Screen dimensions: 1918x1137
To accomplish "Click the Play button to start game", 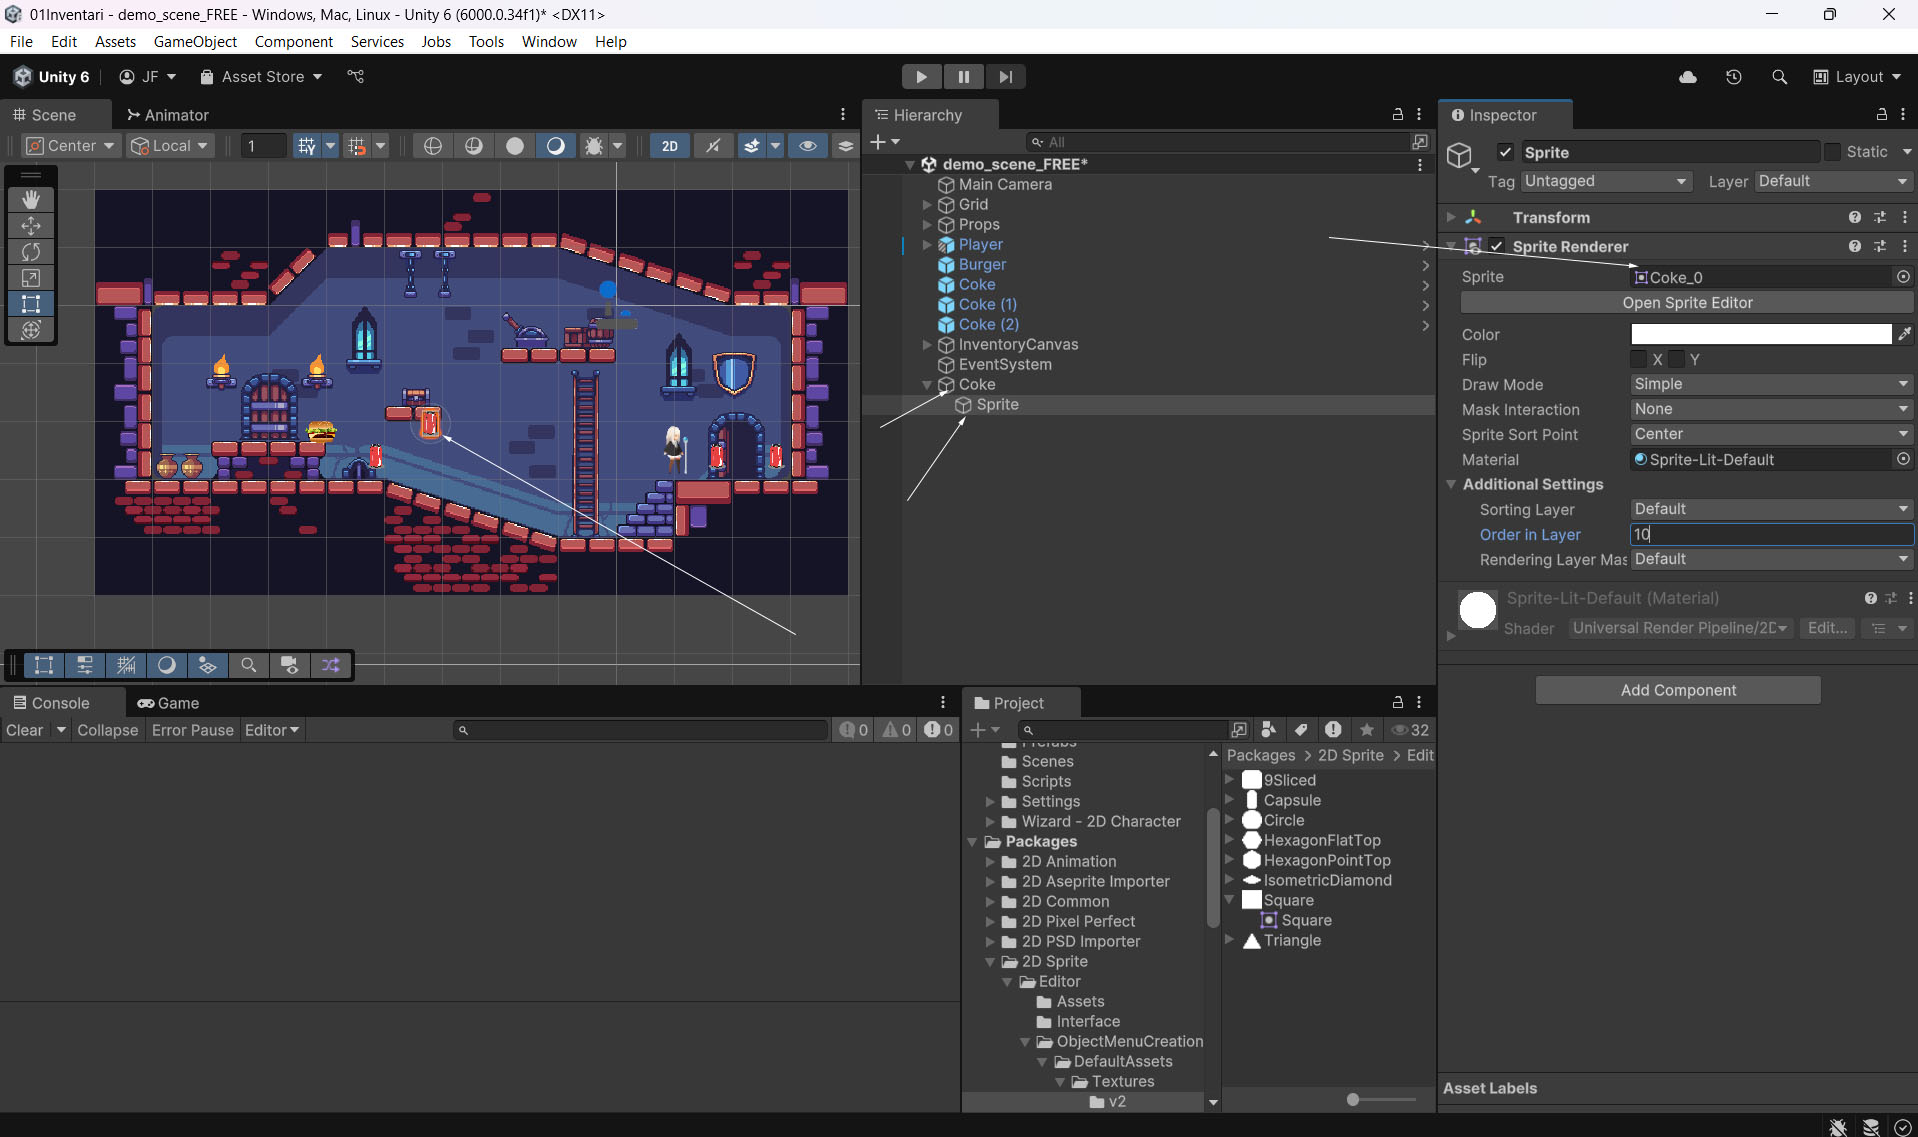I will 921,77.
